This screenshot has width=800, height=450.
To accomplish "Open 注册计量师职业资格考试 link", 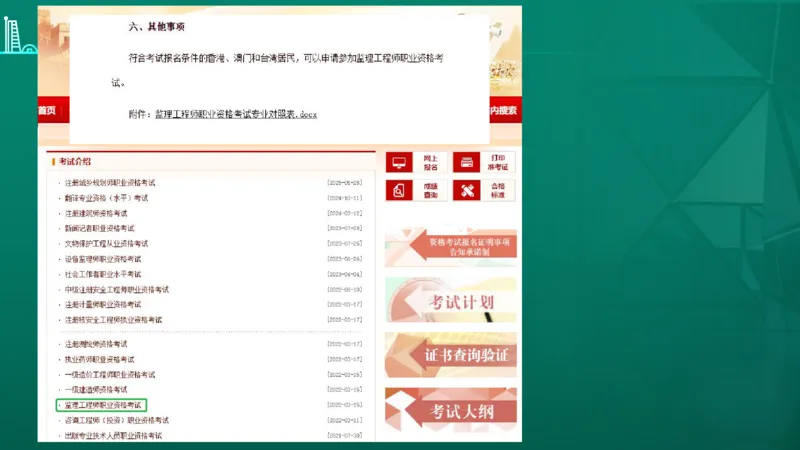I will (x=103, y=305).
